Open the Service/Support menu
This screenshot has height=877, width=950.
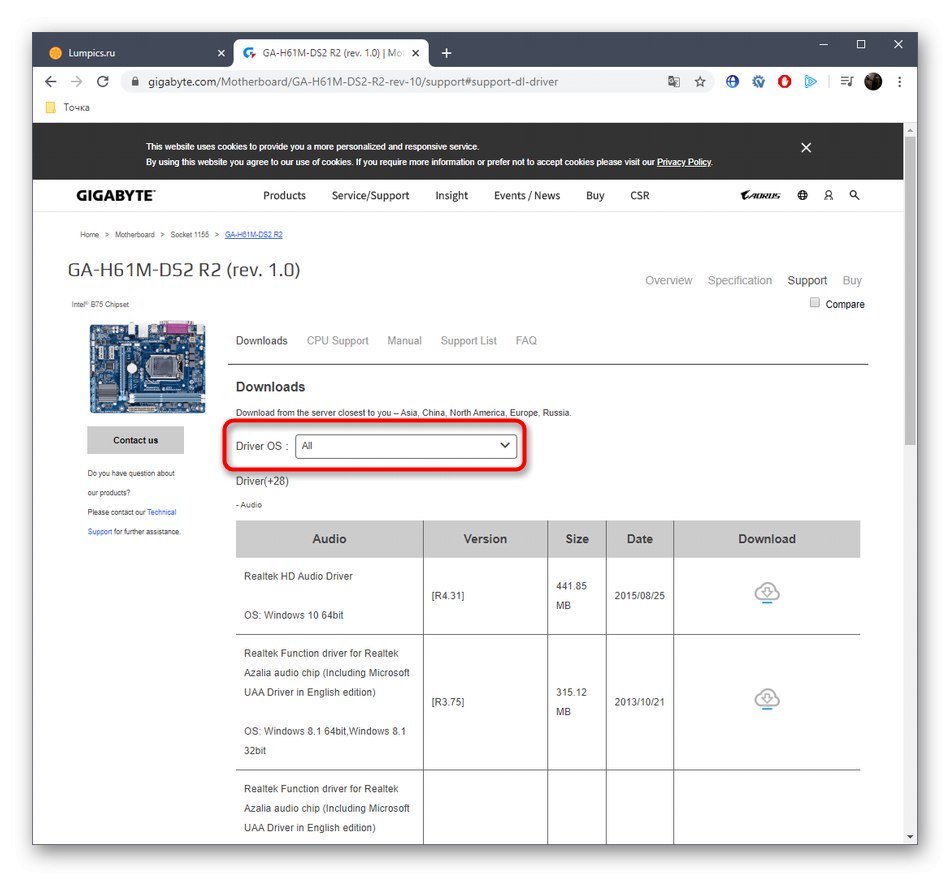pos(370,196)
